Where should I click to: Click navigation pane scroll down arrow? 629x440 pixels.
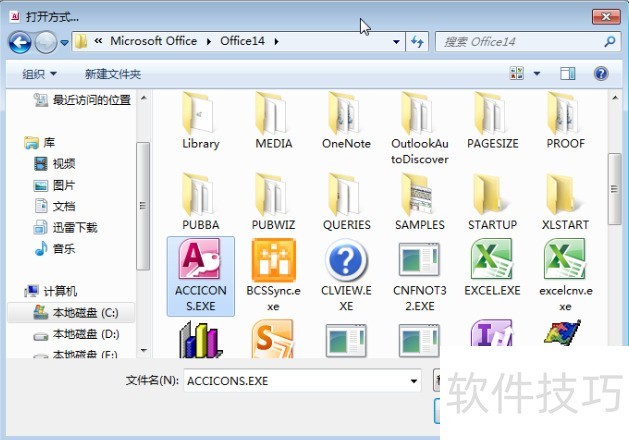click(144, 351)
